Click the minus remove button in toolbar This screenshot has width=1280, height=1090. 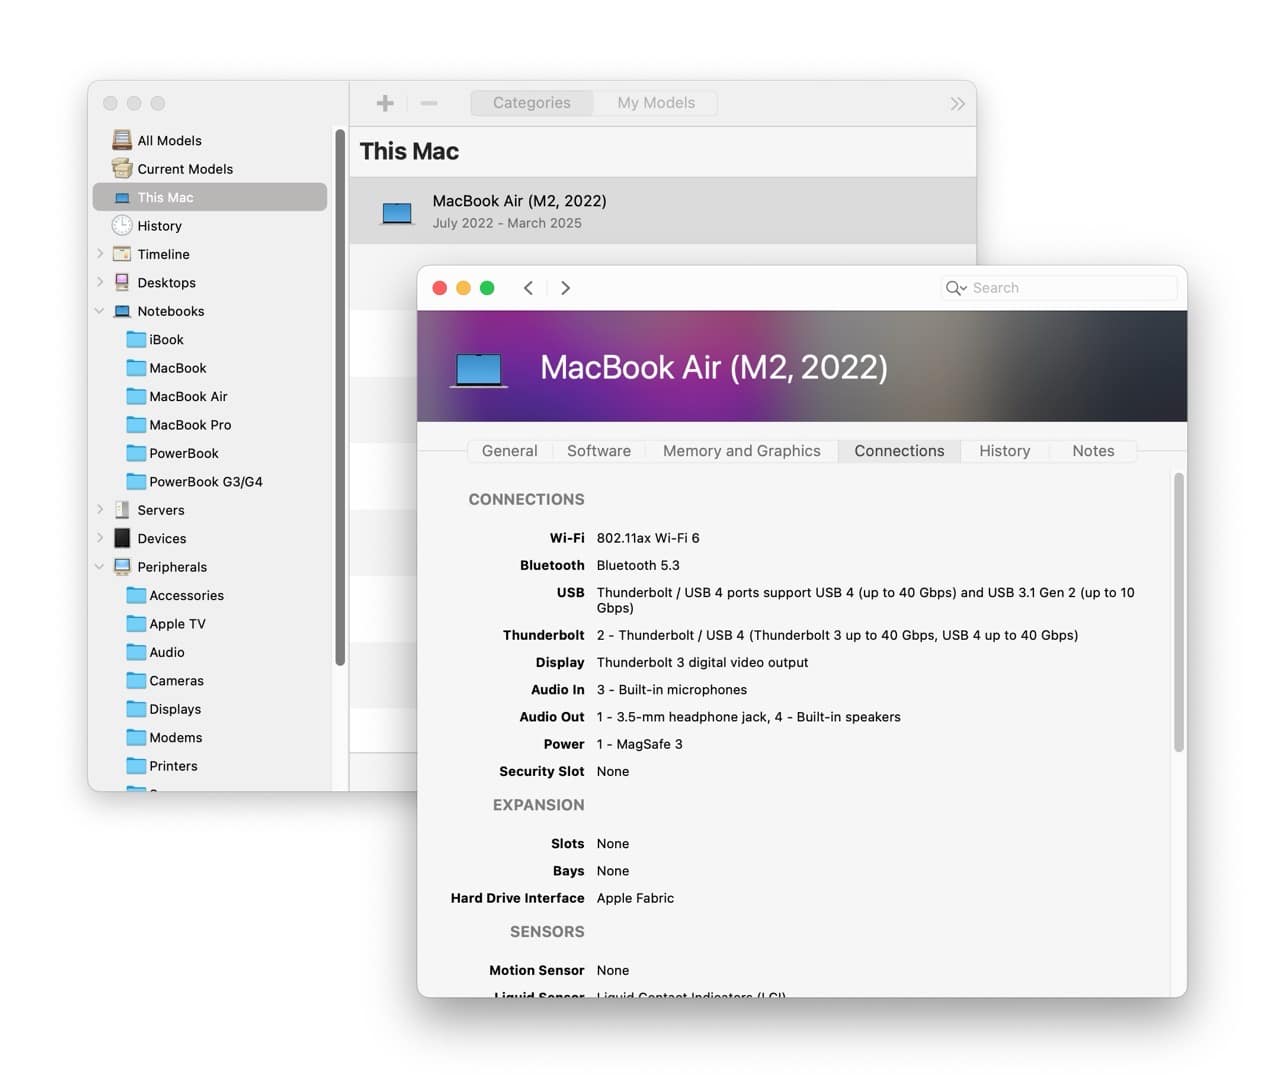click(x=429, y=103)
